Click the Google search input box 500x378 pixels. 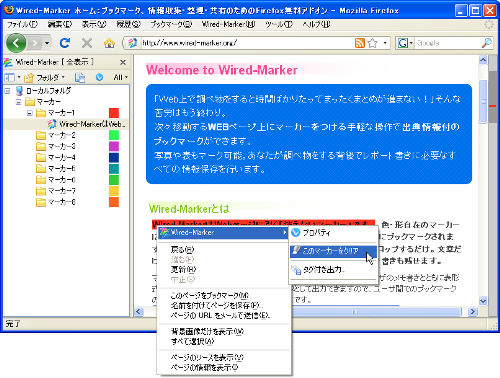(x=447, y=43)
